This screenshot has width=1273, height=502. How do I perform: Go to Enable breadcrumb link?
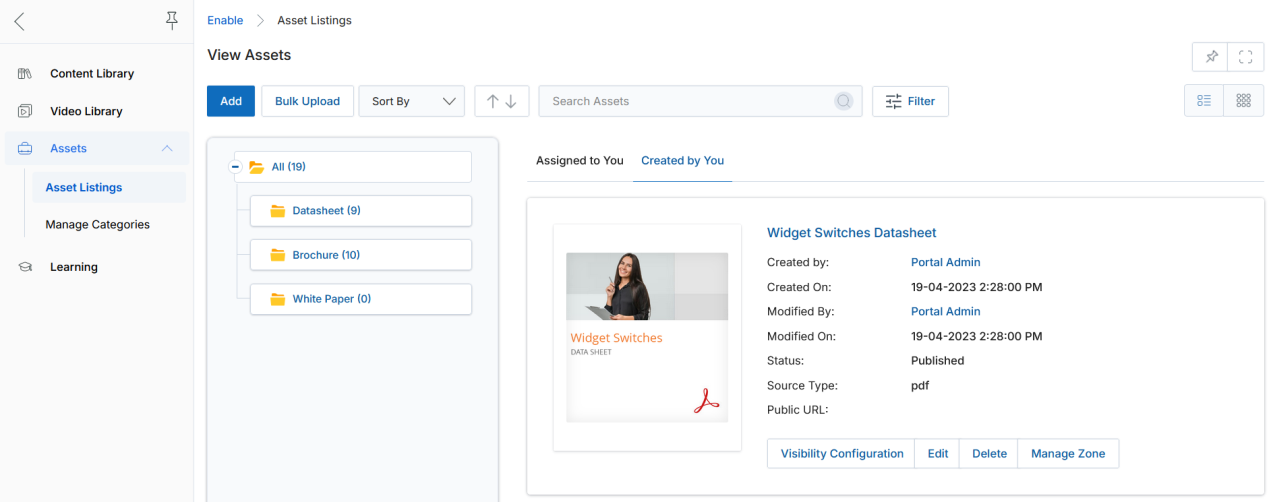pyautogui.click(x=225, y=20)
